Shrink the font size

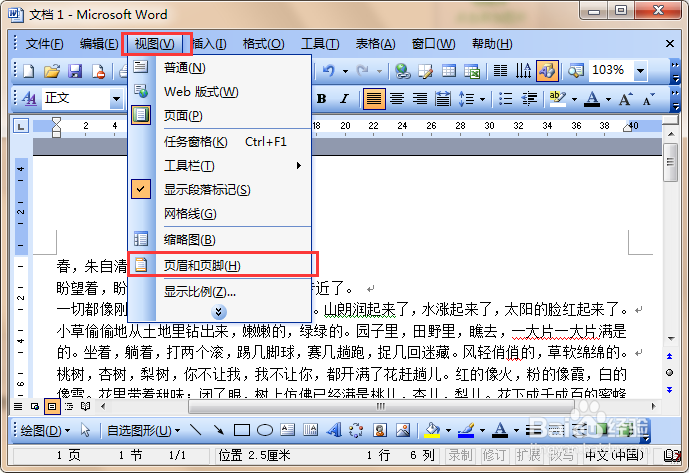[x=648, y=99]
